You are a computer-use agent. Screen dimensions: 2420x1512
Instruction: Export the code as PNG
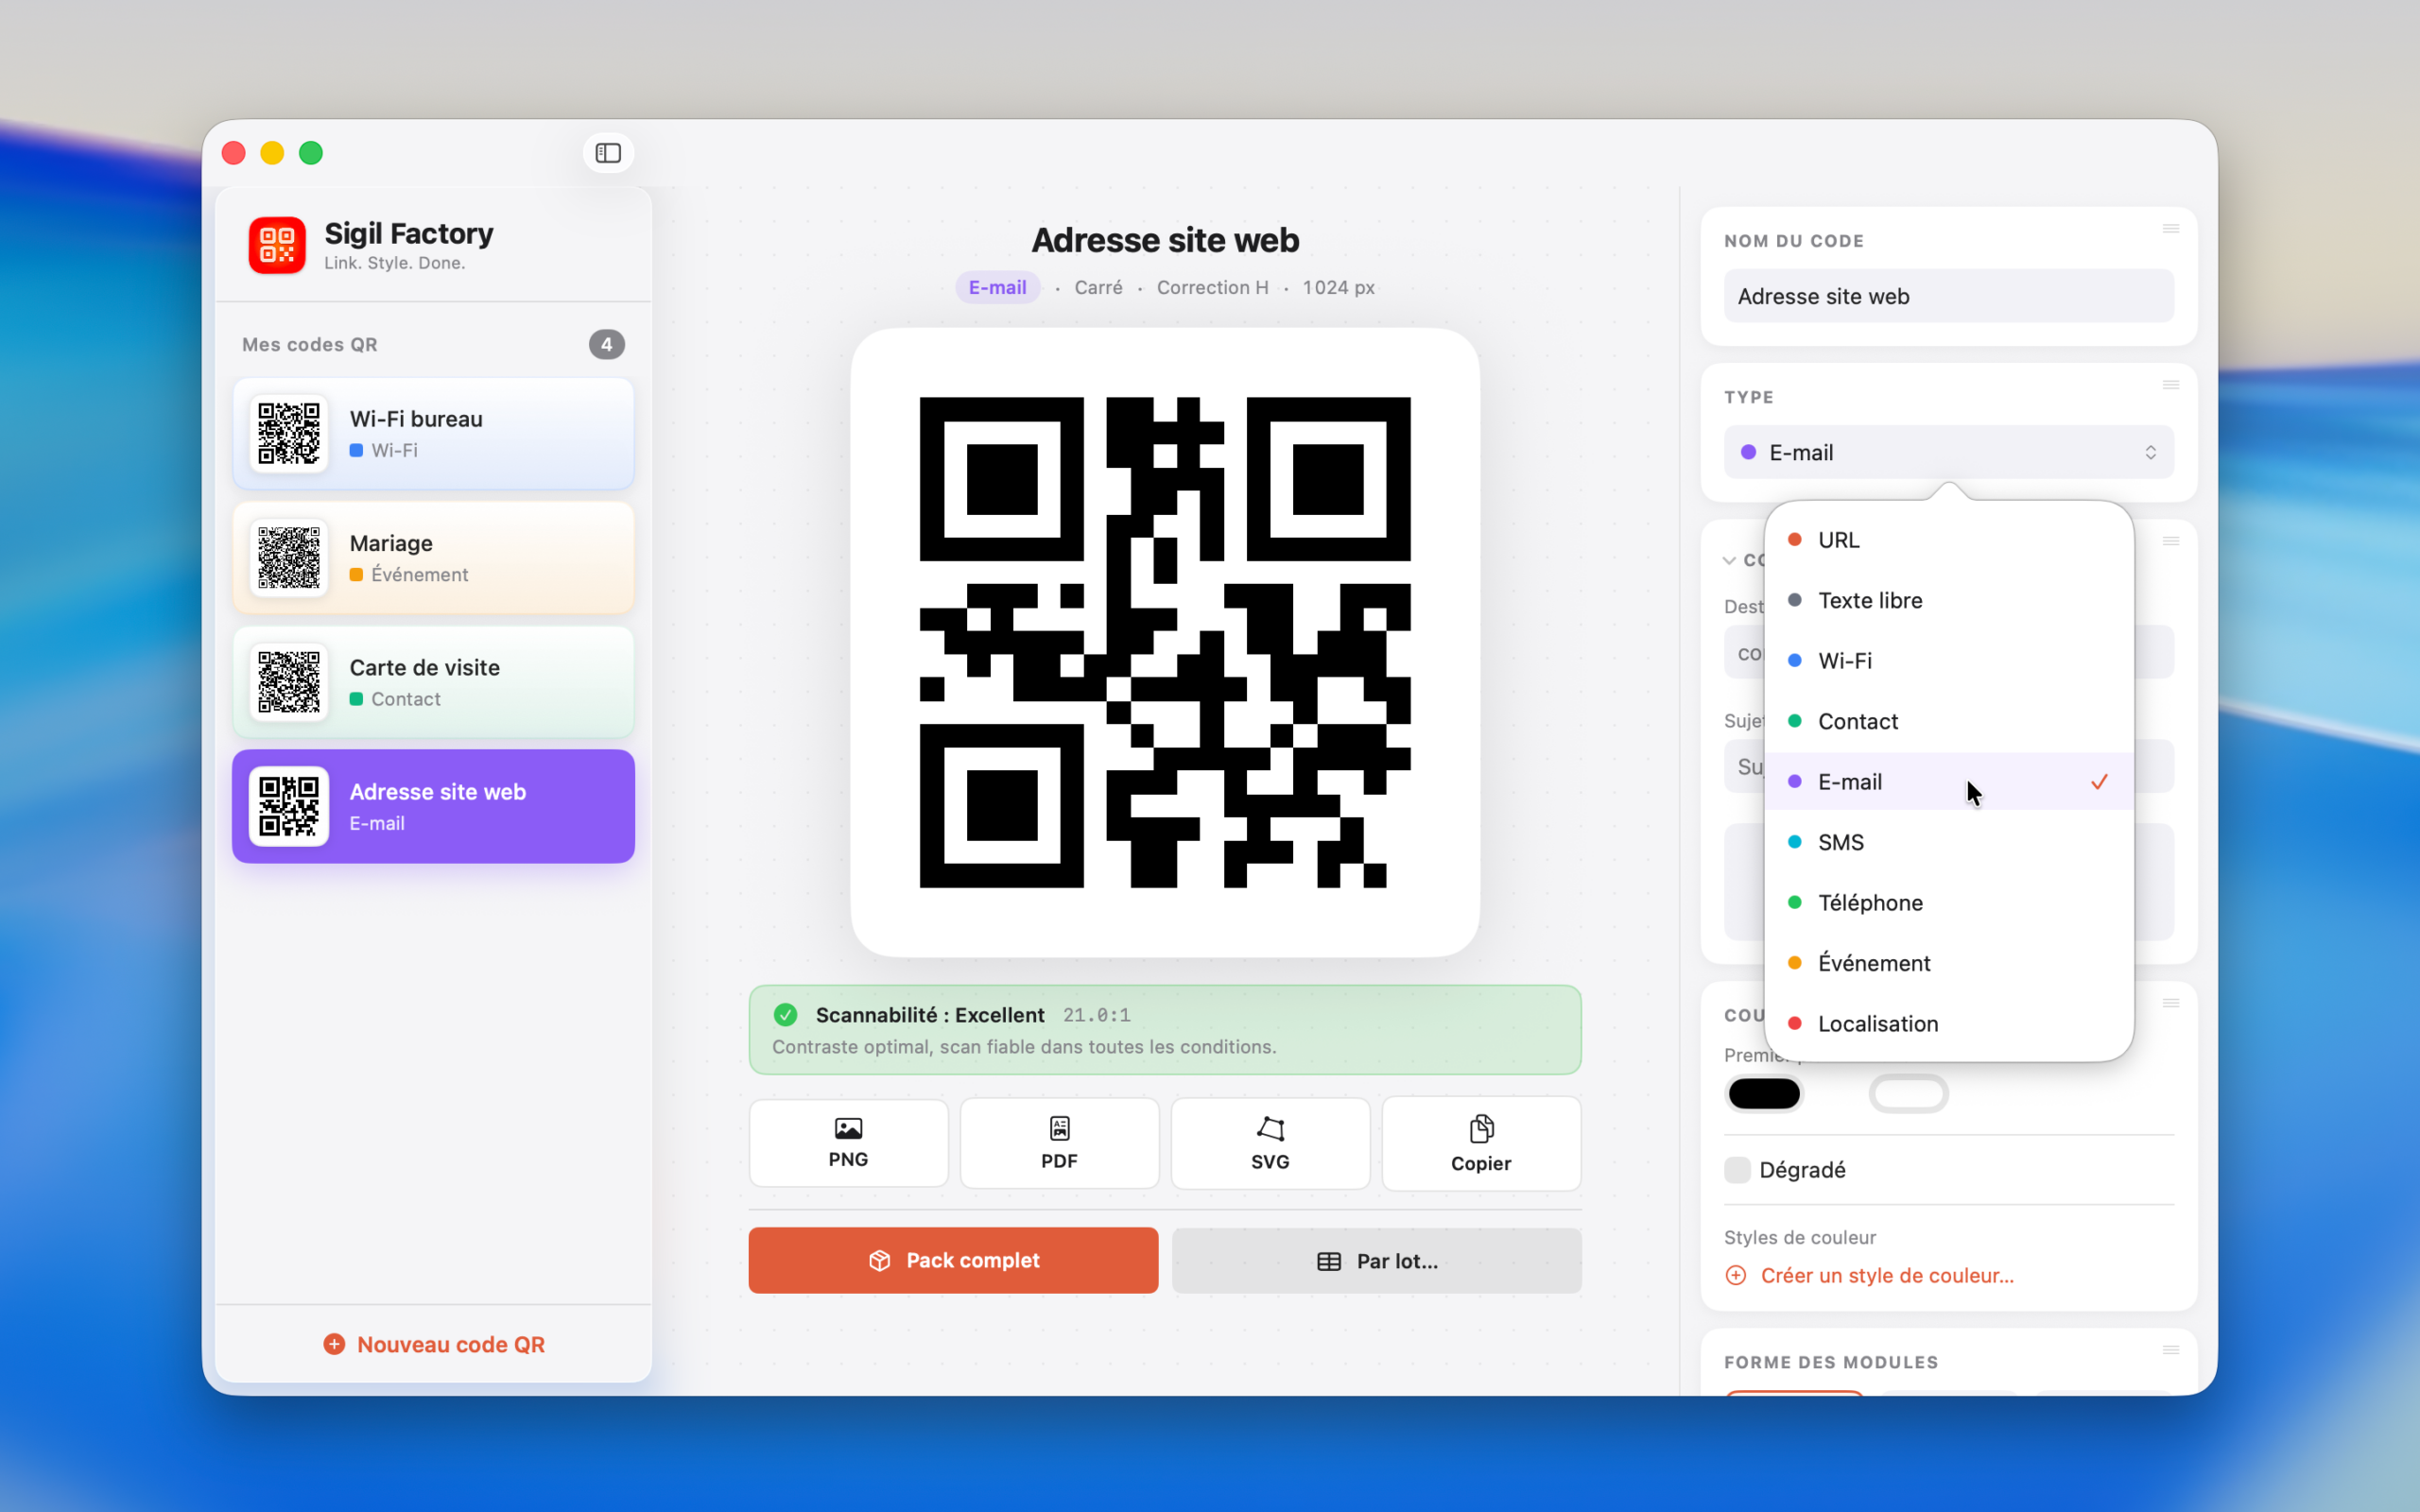click(x=848, y=1143)
